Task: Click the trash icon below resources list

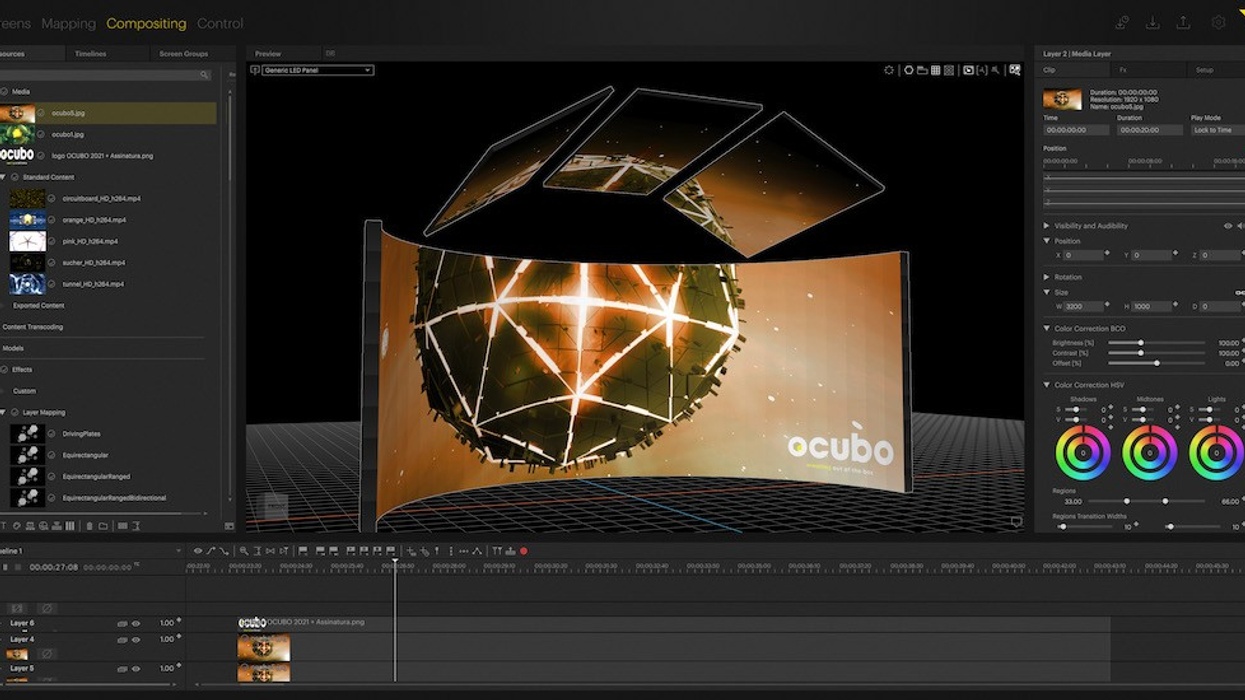Action: [89, 526]
